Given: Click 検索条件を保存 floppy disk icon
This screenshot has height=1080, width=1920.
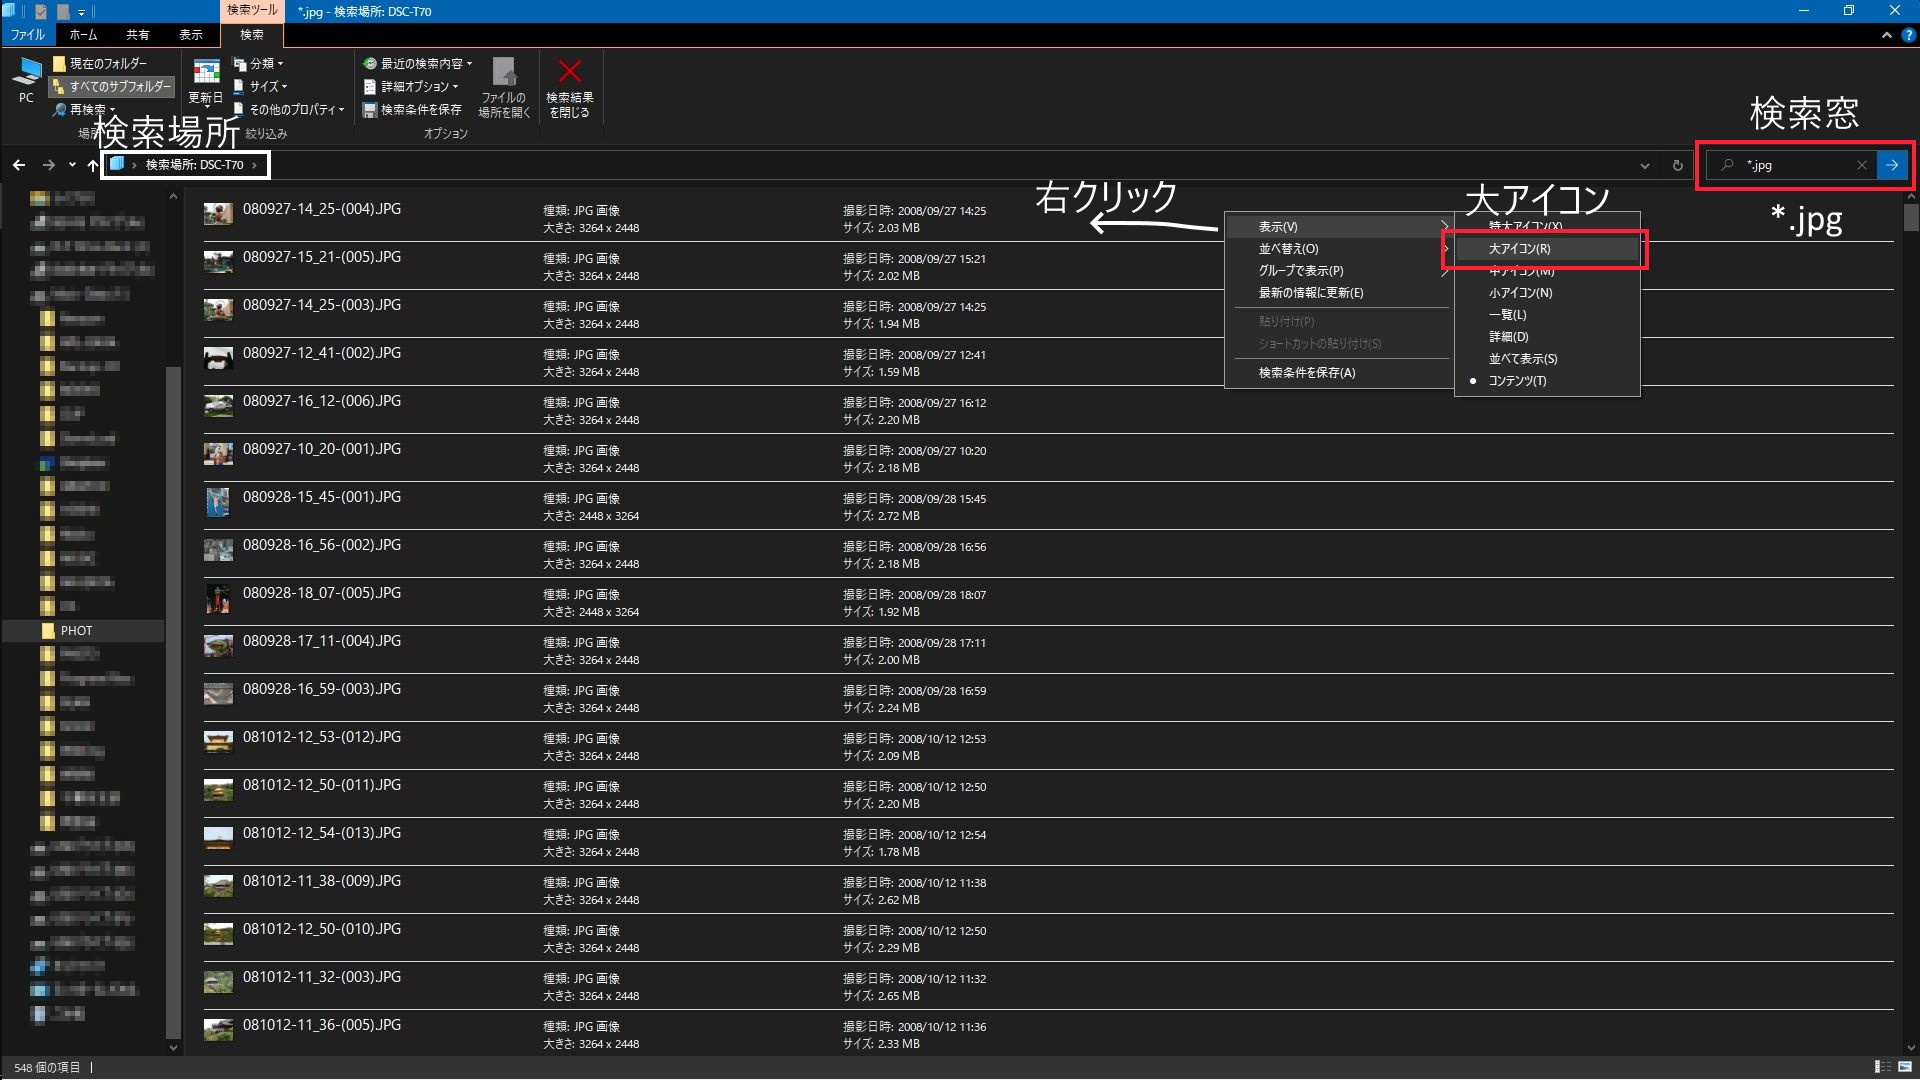Looking at the screenshot, I should 370,110.
